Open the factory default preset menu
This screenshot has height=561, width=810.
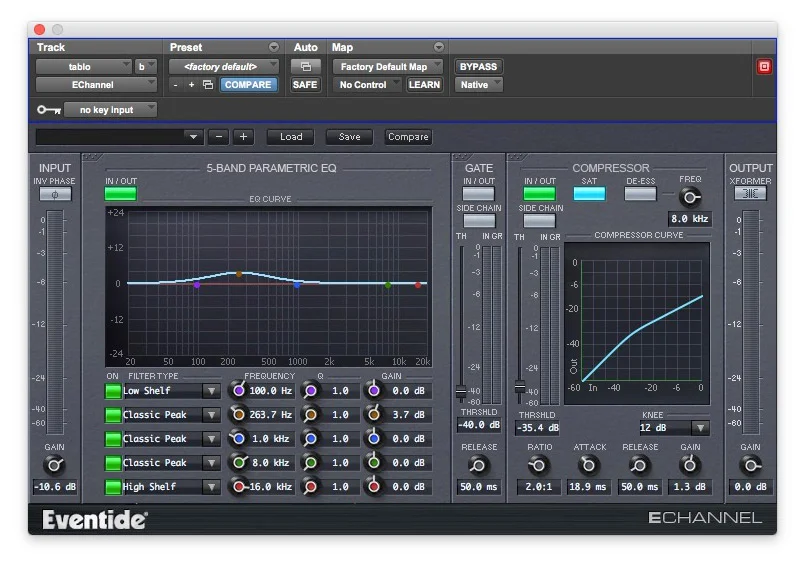click(x=224, y=67)
